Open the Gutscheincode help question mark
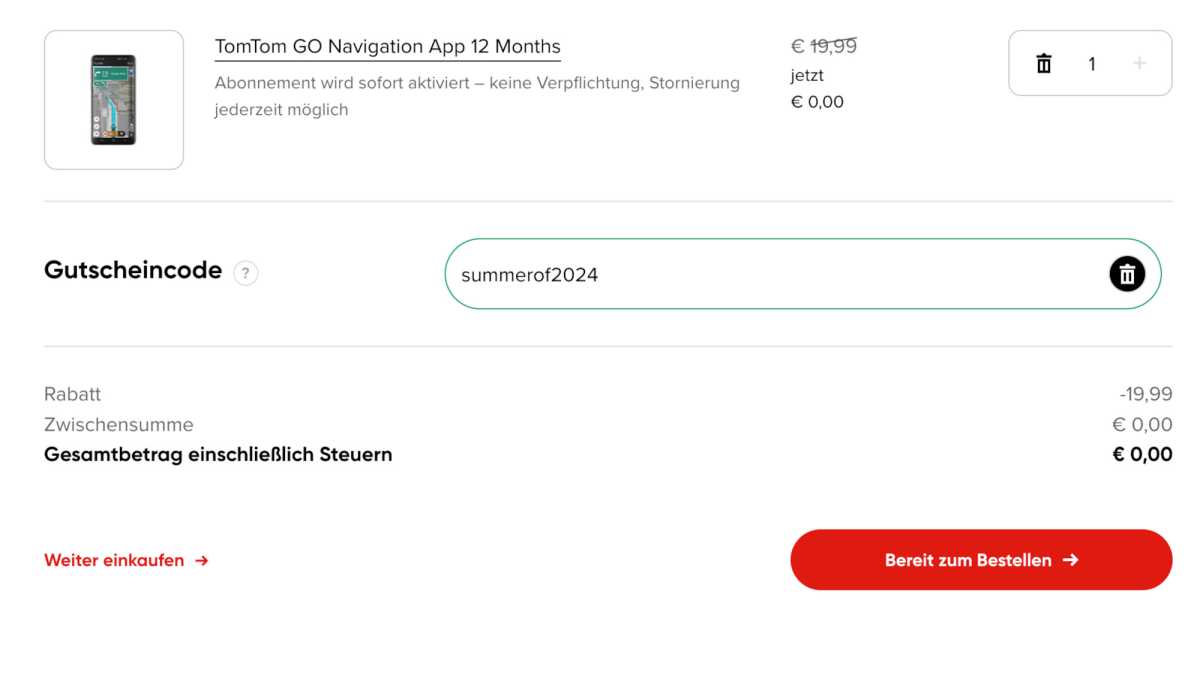Viewport: 1200px width, 675px height. click(x=245, y=273)
